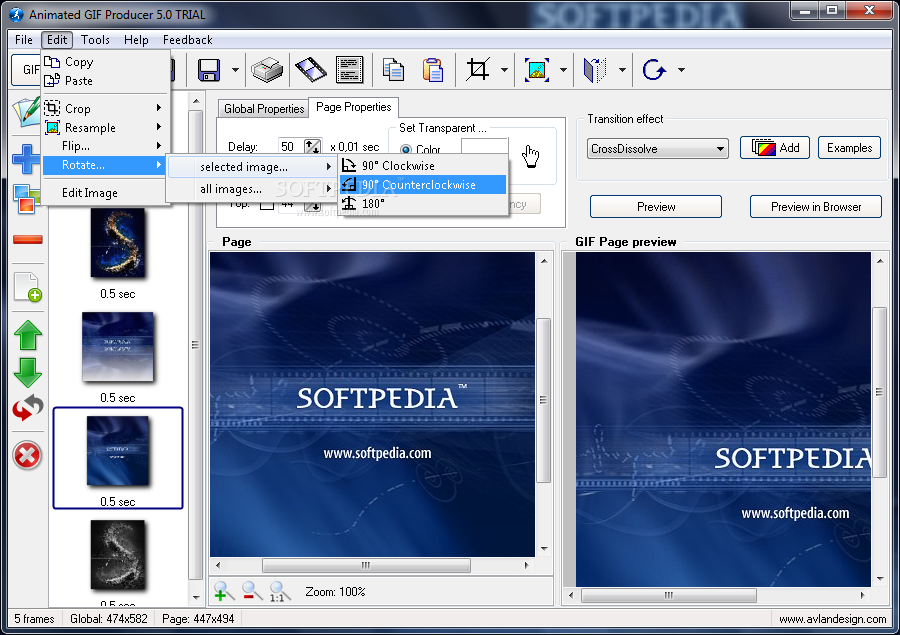This screenshot has height=635, width=900.
Task: Click the red minus remove frame icon
Action: [28, 239]
